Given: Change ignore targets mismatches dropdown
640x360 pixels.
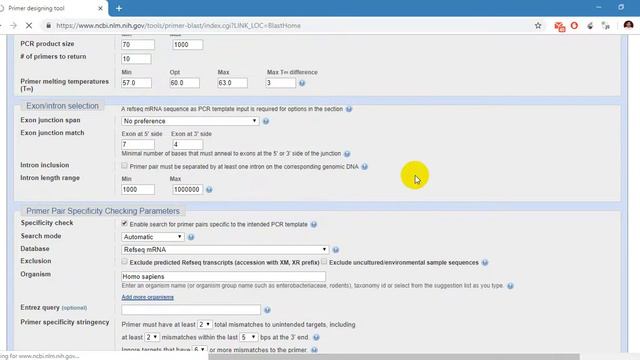Looking at the screenshot, I should tap(200, 350).
